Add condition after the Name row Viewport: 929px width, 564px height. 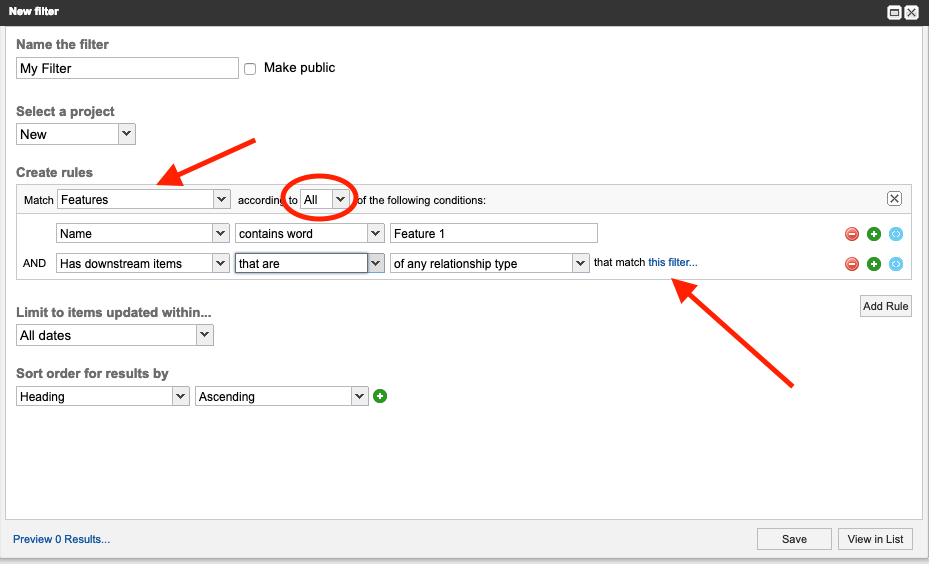[x=873, y=234]
